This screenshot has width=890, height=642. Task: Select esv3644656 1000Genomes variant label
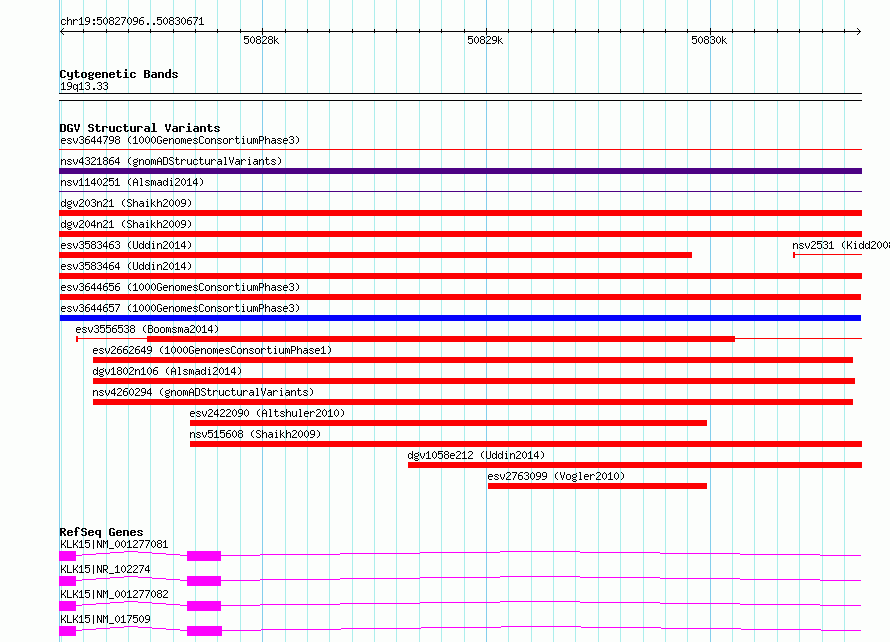click(x=180, y=287)
